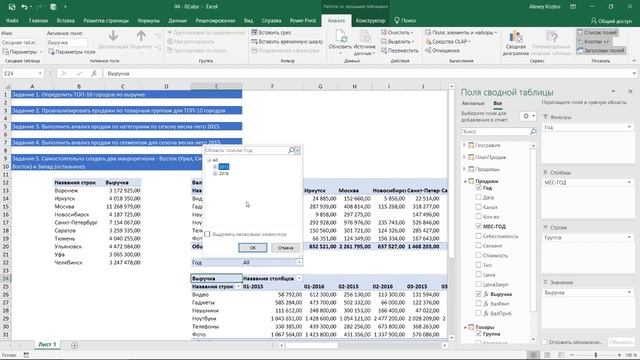640x360 pixels.
Task: Open the File (Файл) tab
Action: [12, 20]
